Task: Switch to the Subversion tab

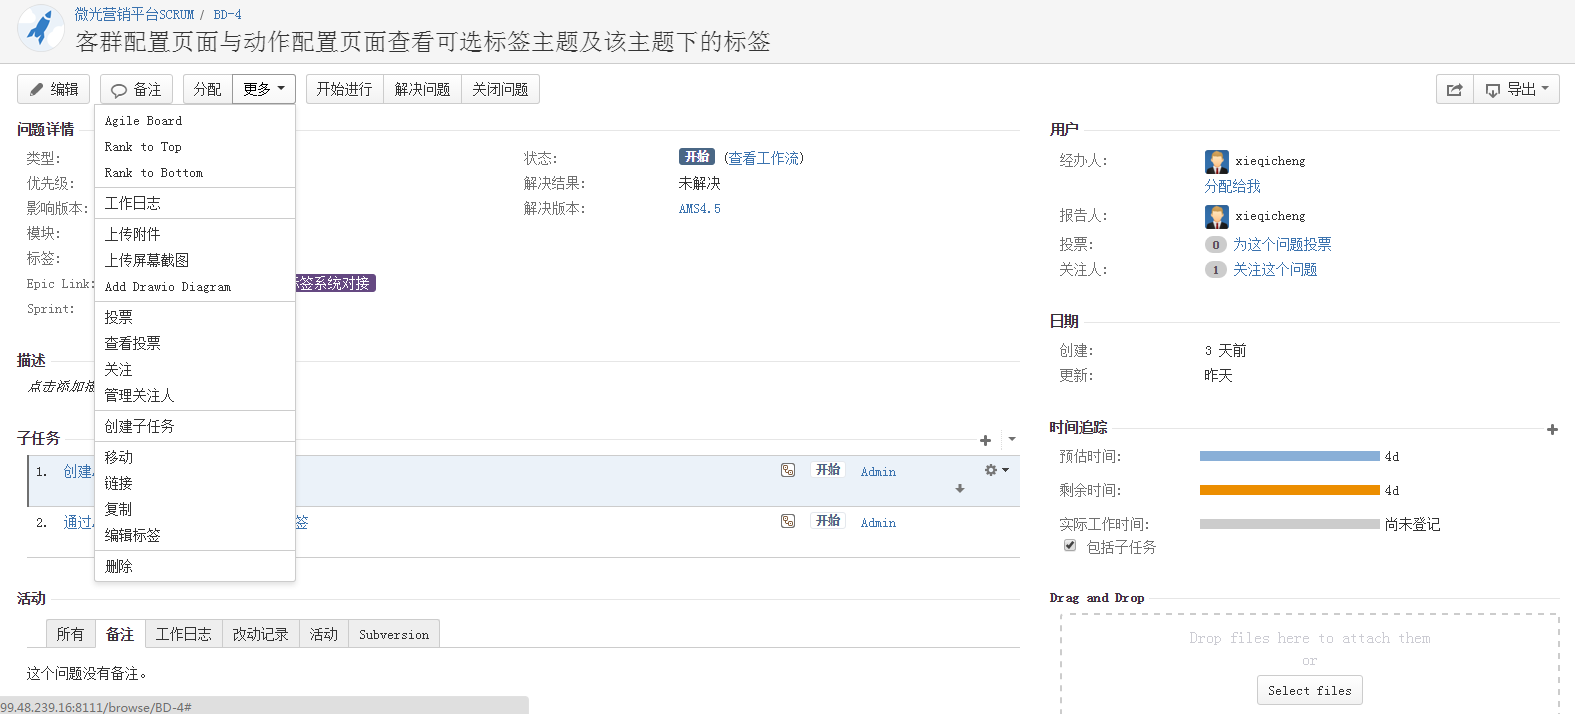Action: click(x=394, y=635)
